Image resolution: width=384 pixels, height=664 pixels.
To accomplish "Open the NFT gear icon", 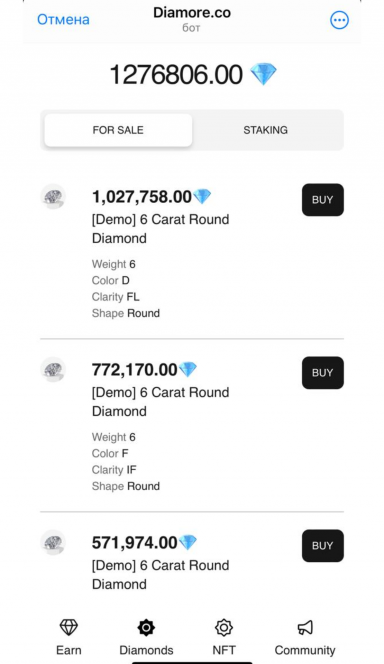I will pos(224,627).
